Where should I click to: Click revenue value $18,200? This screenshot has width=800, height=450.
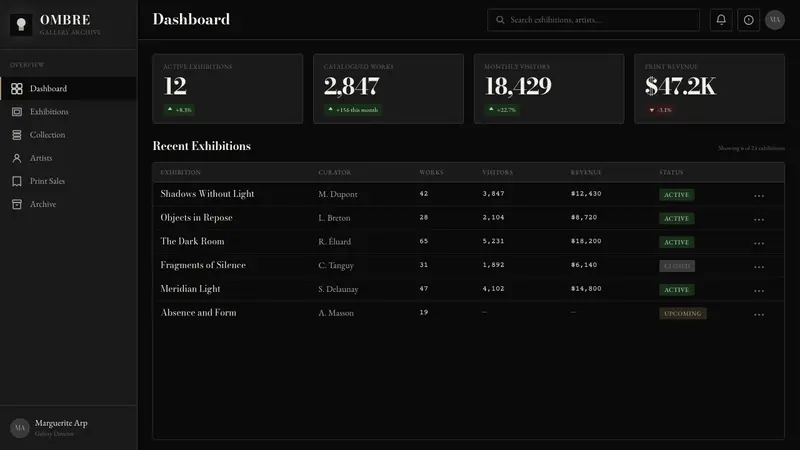586,241
